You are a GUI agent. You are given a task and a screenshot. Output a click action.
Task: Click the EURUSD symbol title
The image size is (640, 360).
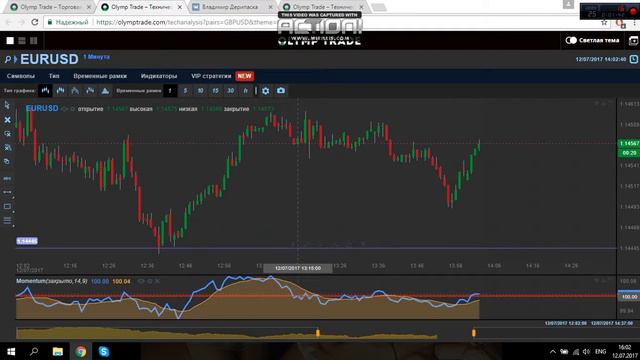click(x=49, y=59)
